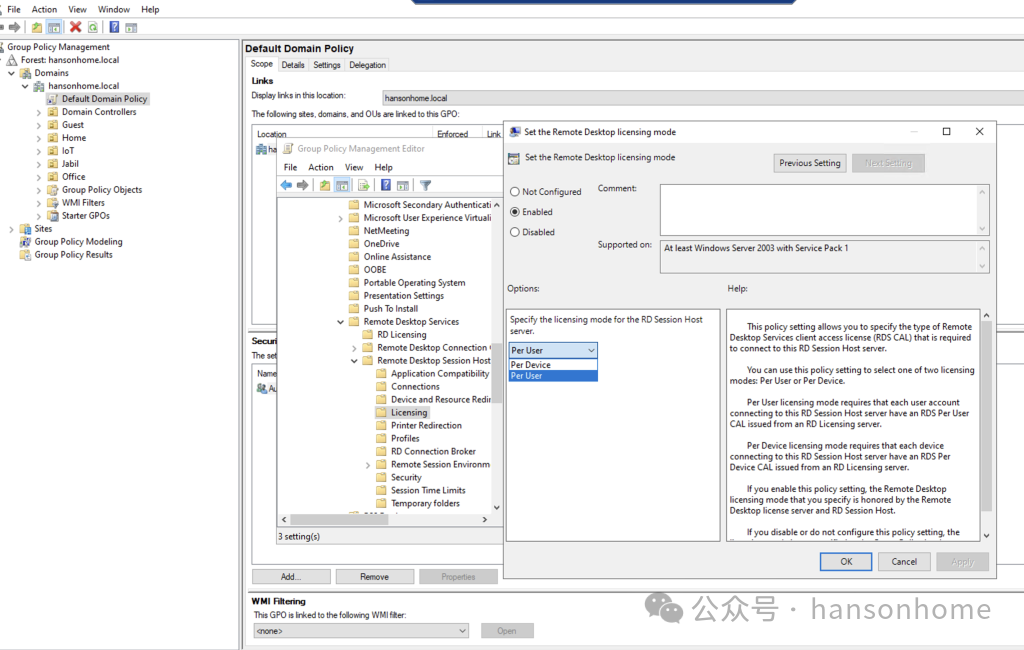
Task: Set the policy to Disabled
Action: click(515, 232)
